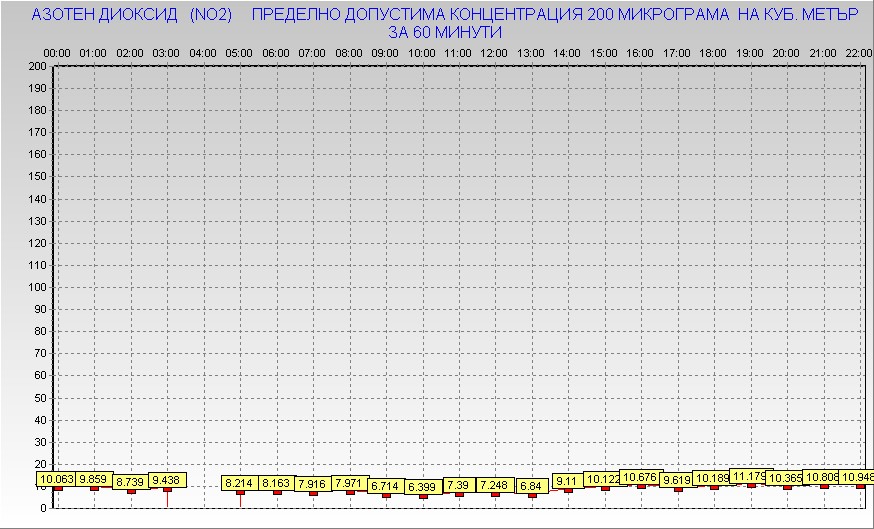The width and height of the screenshot is (874, 529).
Task: Click the 200 value on vertical axis
Action: pos(37,66)
